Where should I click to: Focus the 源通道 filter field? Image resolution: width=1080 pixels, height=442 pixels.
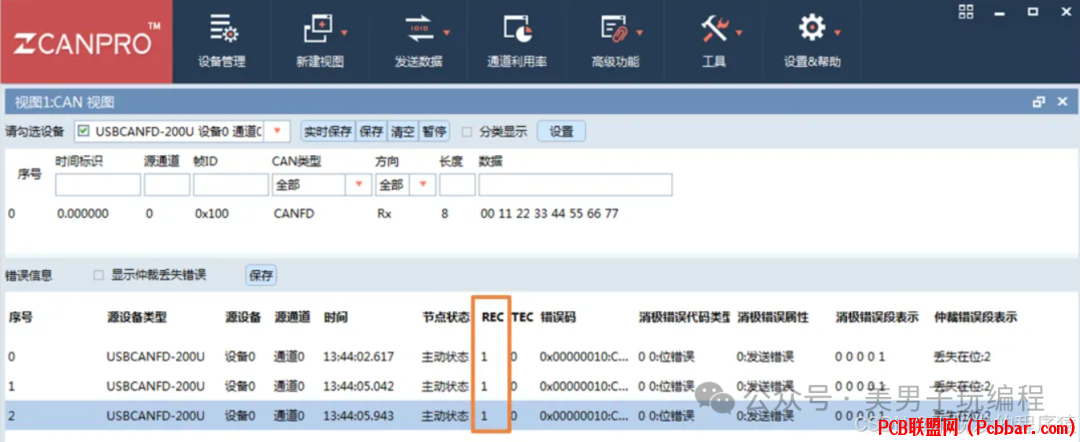pos(167,185)
